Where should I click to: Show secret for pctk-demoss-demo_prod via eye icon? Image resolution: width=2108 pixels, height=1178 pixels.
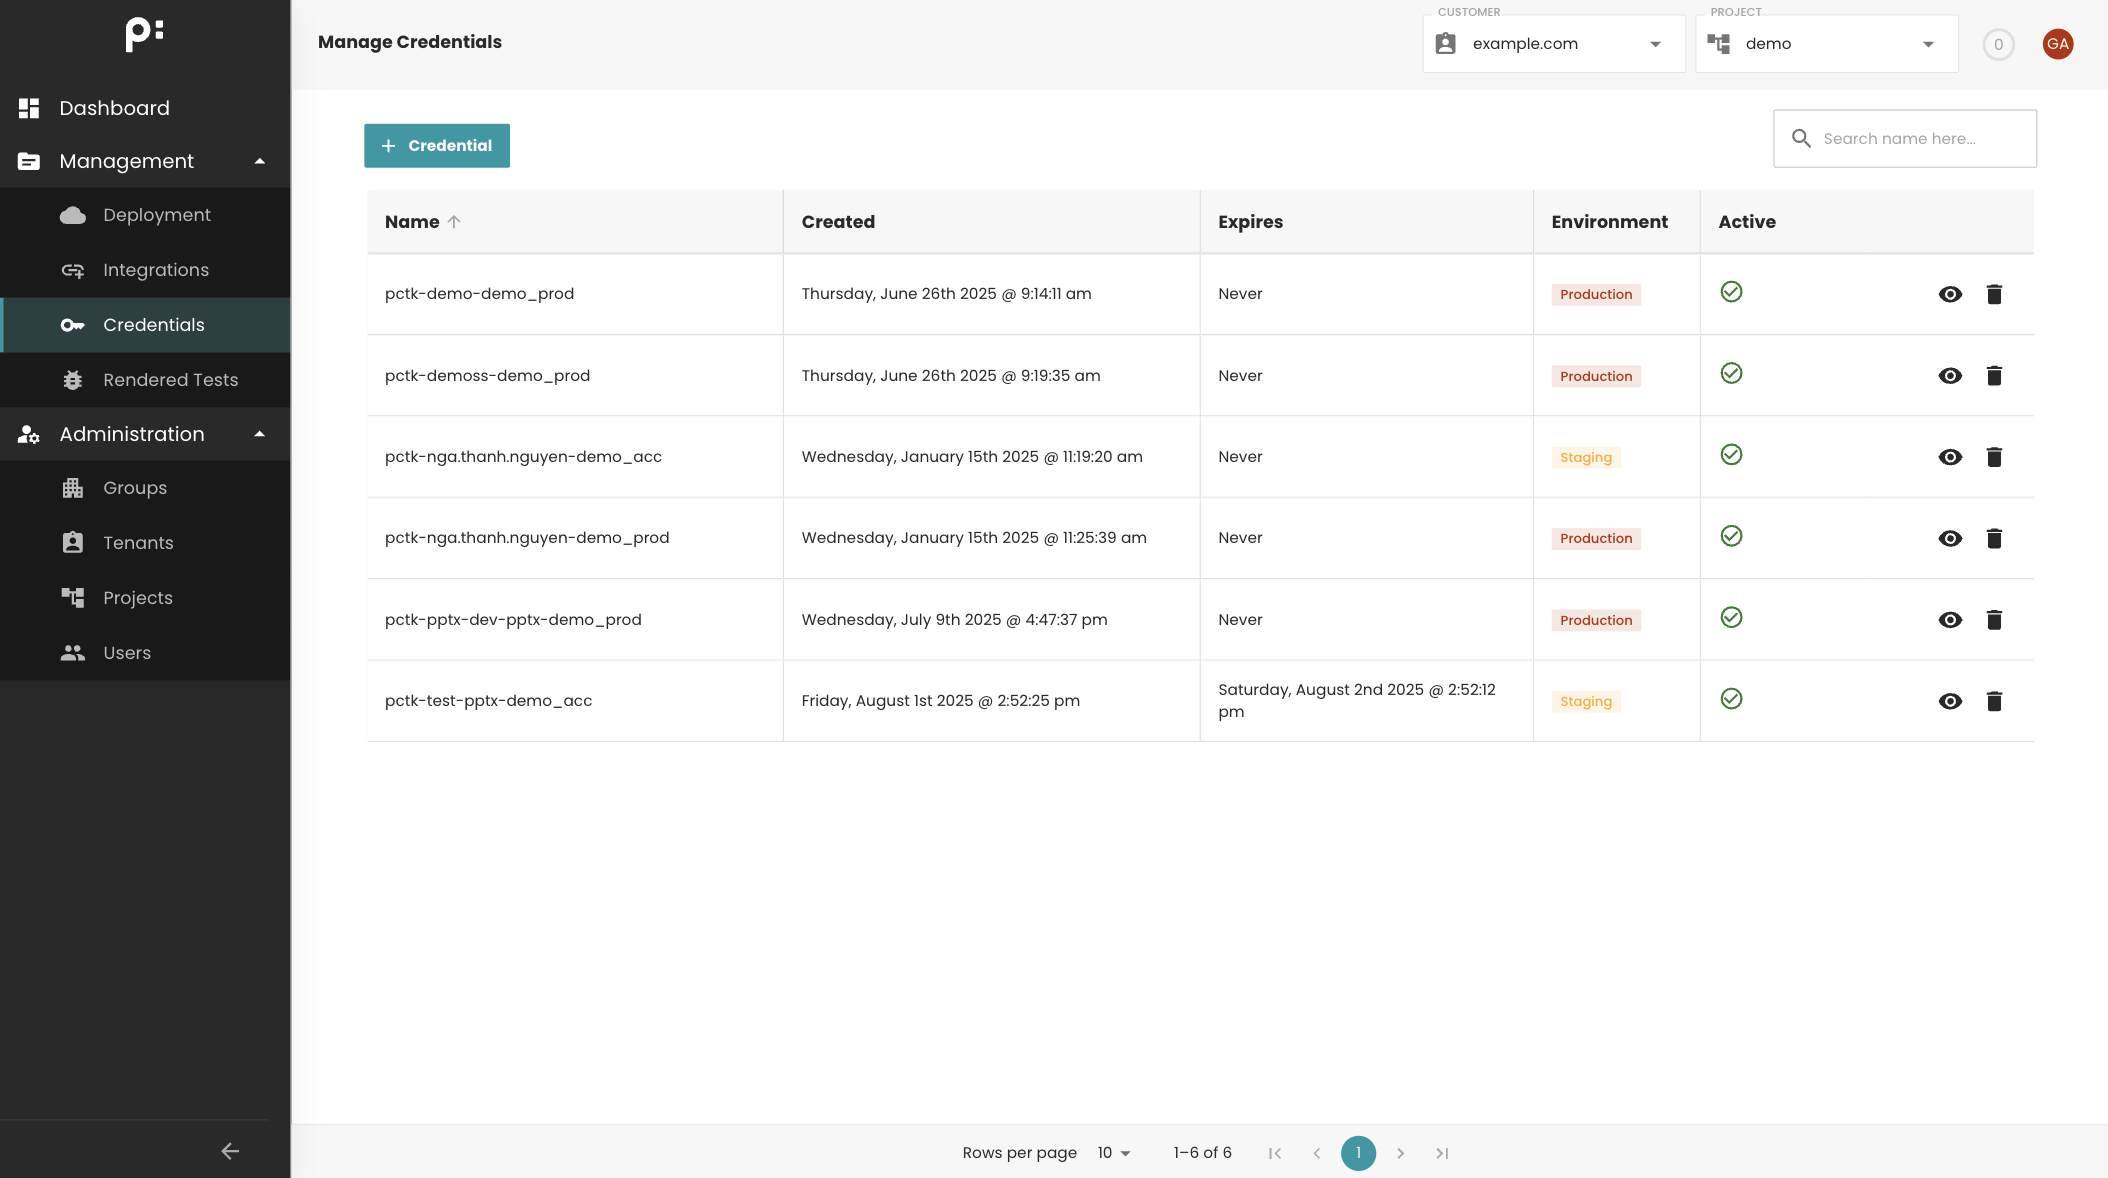tap(1950, 376)
